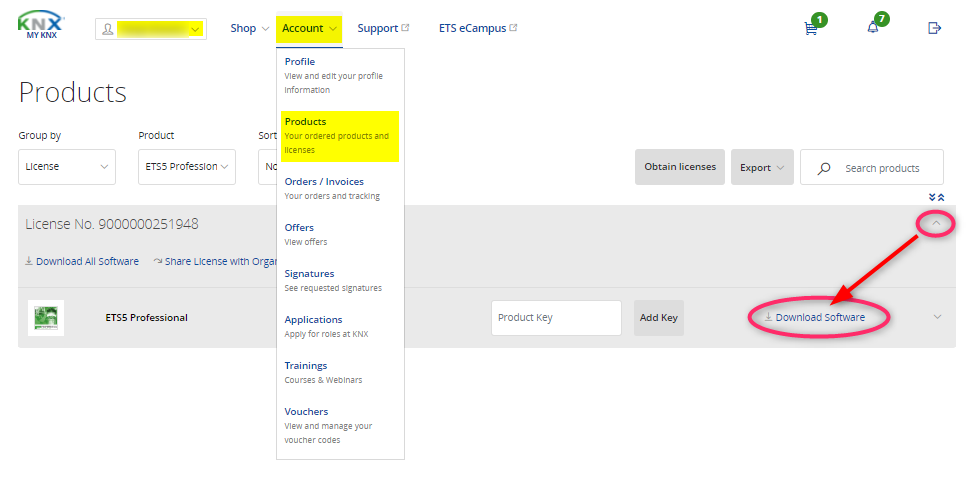
Task: Click Download All Software link
Action: (81, 262)
